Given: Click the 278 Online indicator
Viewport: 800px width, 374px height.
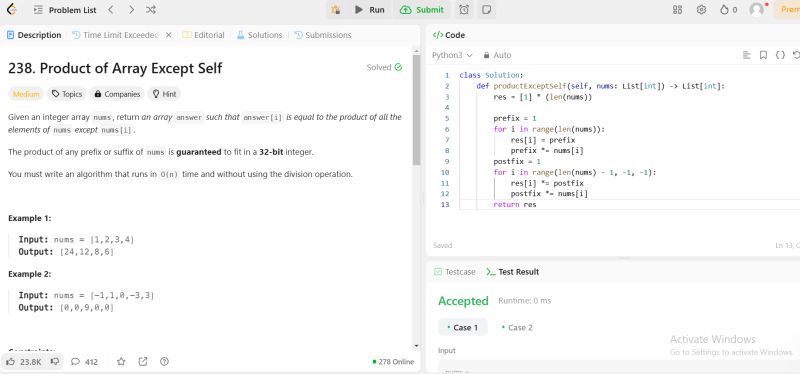Looking at the screenshot, I should pyautogui.click(x=394, y=362).
